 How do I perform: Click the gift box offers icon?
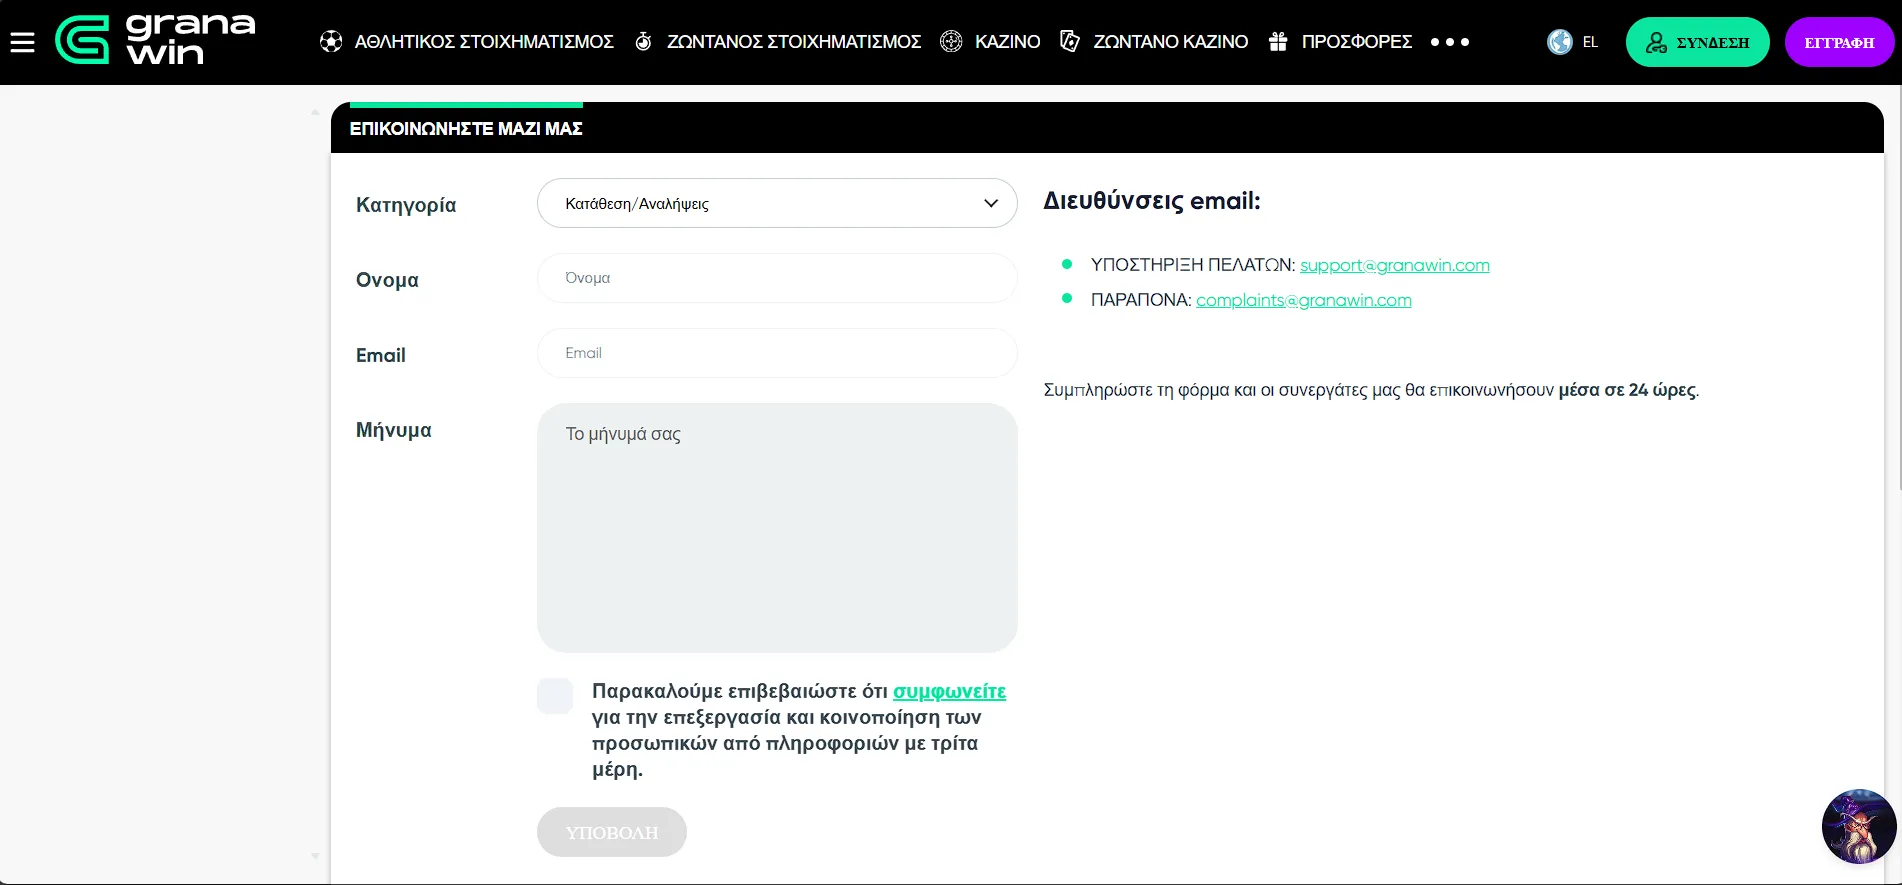tap(1278, 42)
